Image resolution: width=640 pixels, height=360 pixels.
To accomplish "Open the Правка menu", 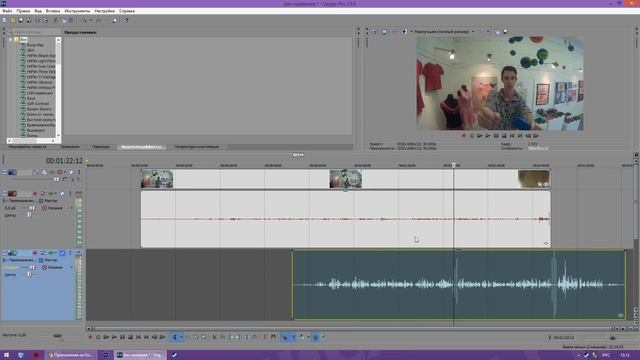I will (23, 11).
